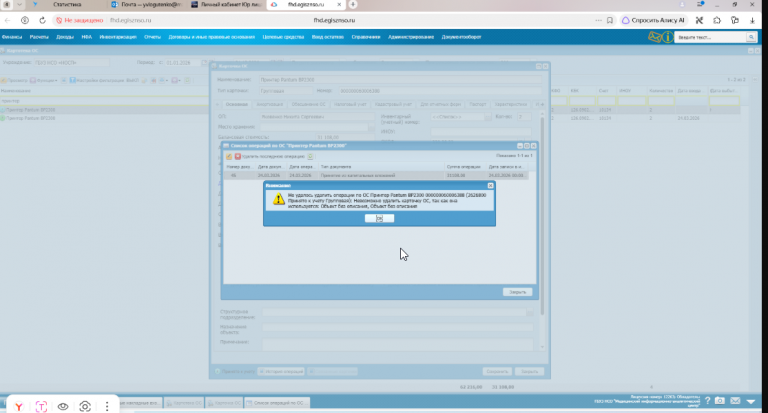The image size is (768, 413).
Task: Click the calendar icon beside period start date
Action: (x=204, y=63)
